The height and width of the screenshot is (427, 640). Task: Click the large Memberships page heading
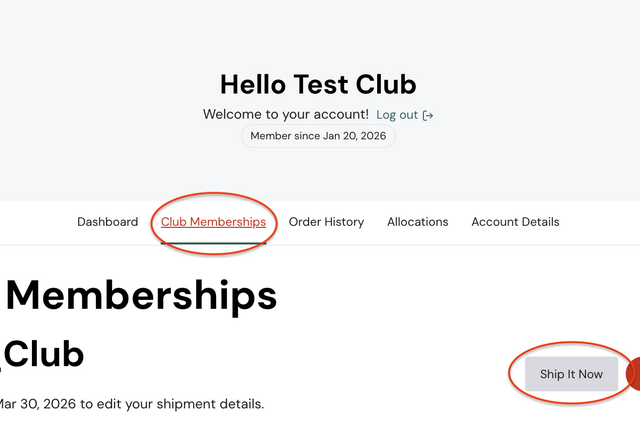[141, 295]
